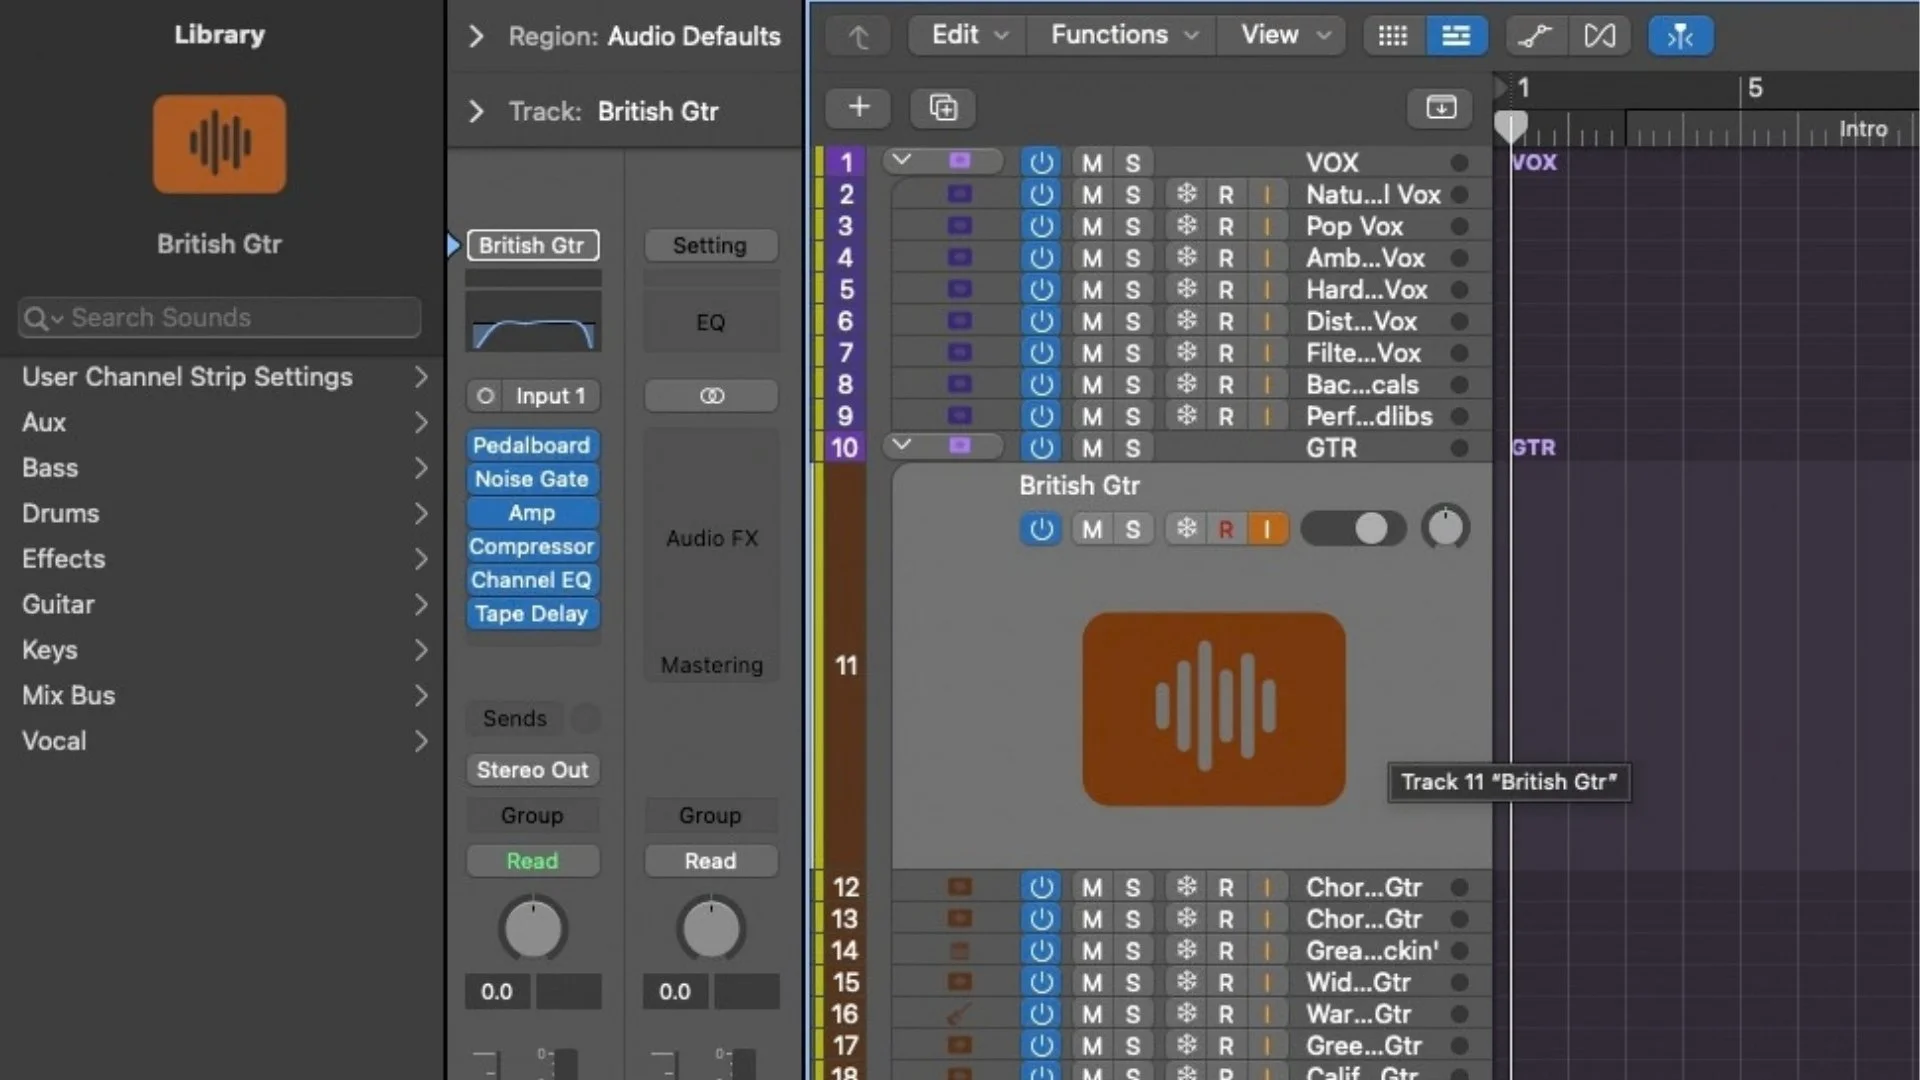Click the icon of War...Gtr track 16

960,1014
